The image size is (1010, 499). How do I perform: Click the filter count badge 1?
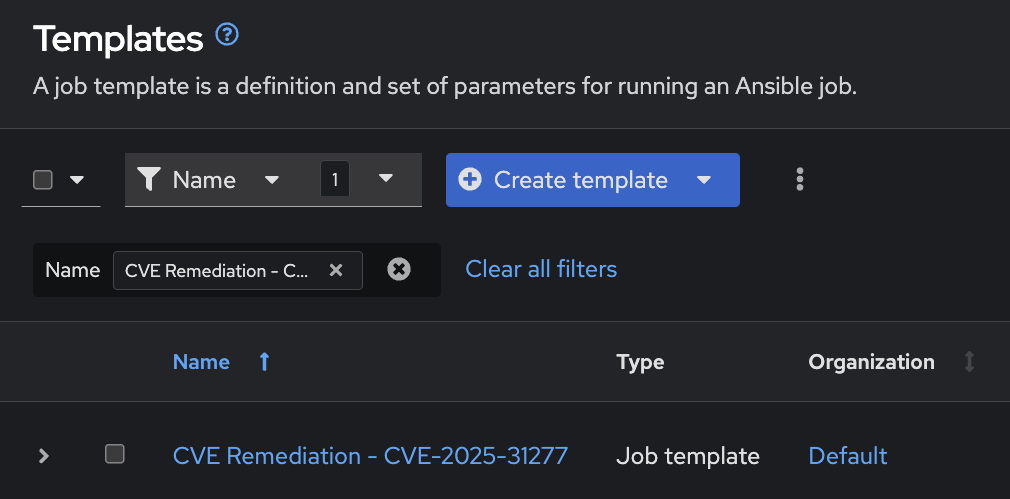(335, 180)
